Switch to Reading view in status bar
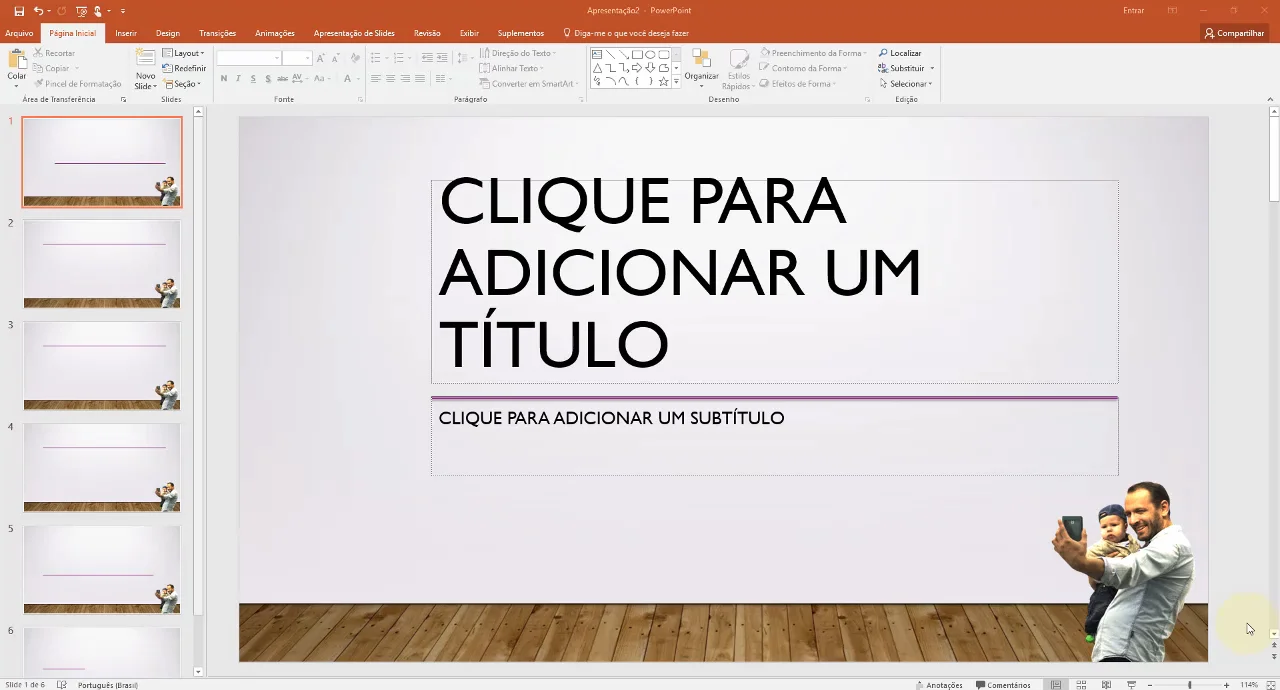 (x=1106, y=685)
